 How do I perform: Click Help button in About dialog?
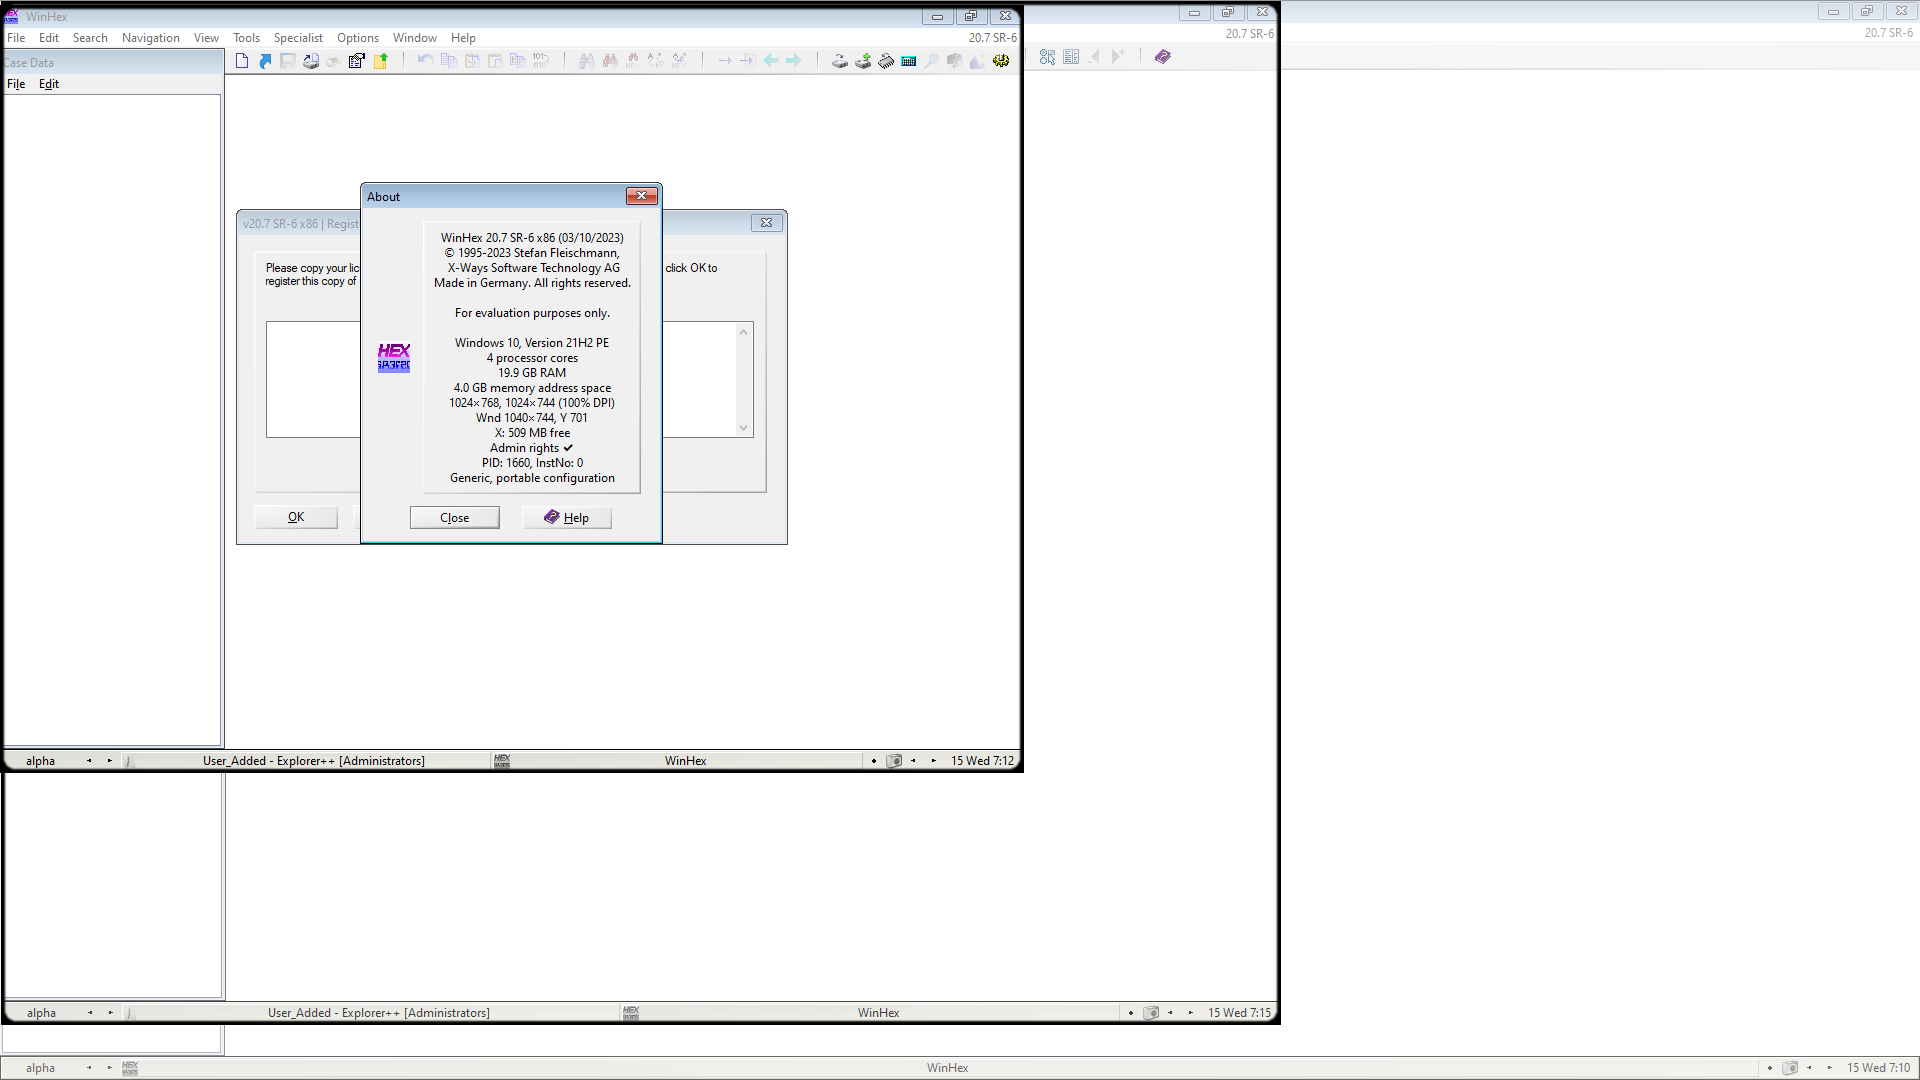[x=566, y=518]
